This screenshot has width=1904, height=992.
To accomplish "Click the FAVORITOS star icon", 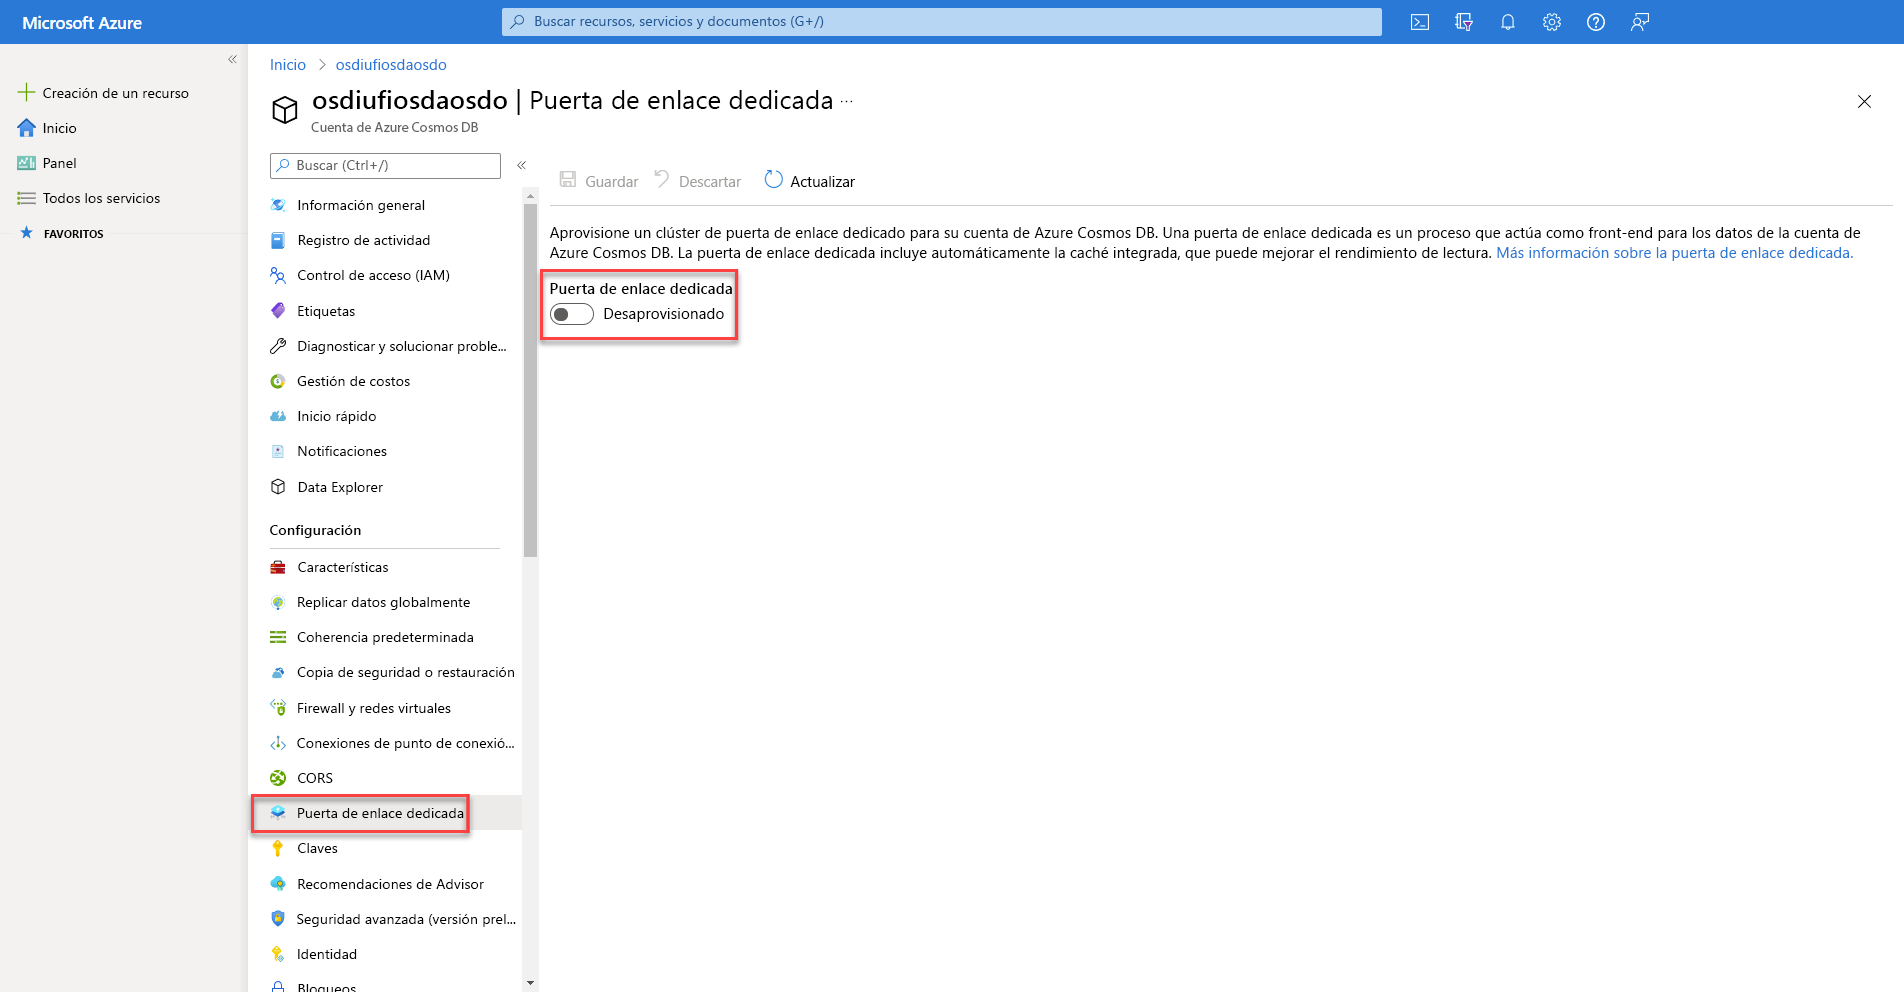I will pyautogui.click(x=26, y=233).
